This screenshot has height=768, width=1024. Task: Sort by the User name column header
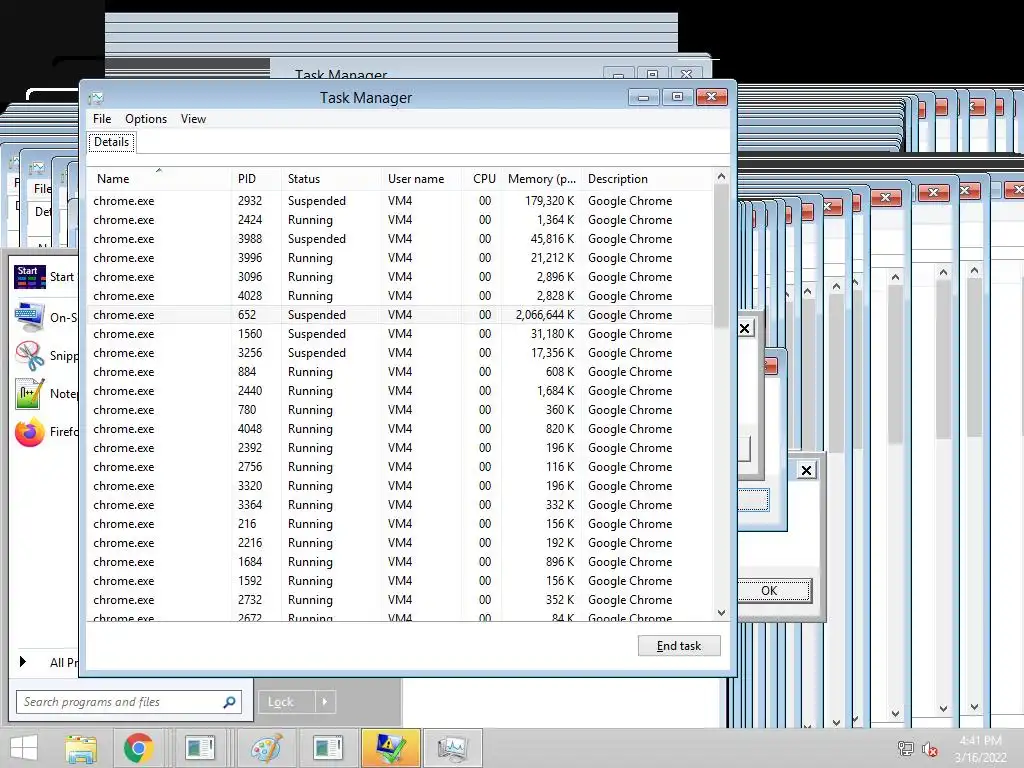[421, 178]
